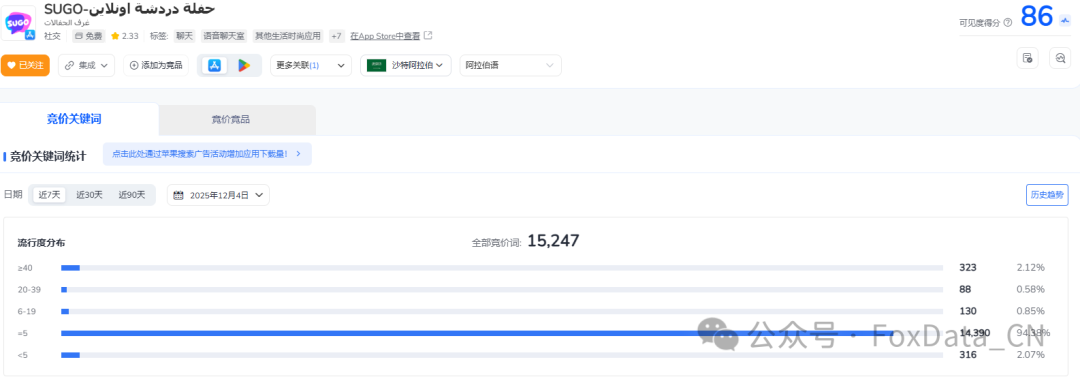The height and width of the screenshot is (379, 1080).
Task: Click the 免费 price label
Action: pyautogui.click(x=89, y=36)
